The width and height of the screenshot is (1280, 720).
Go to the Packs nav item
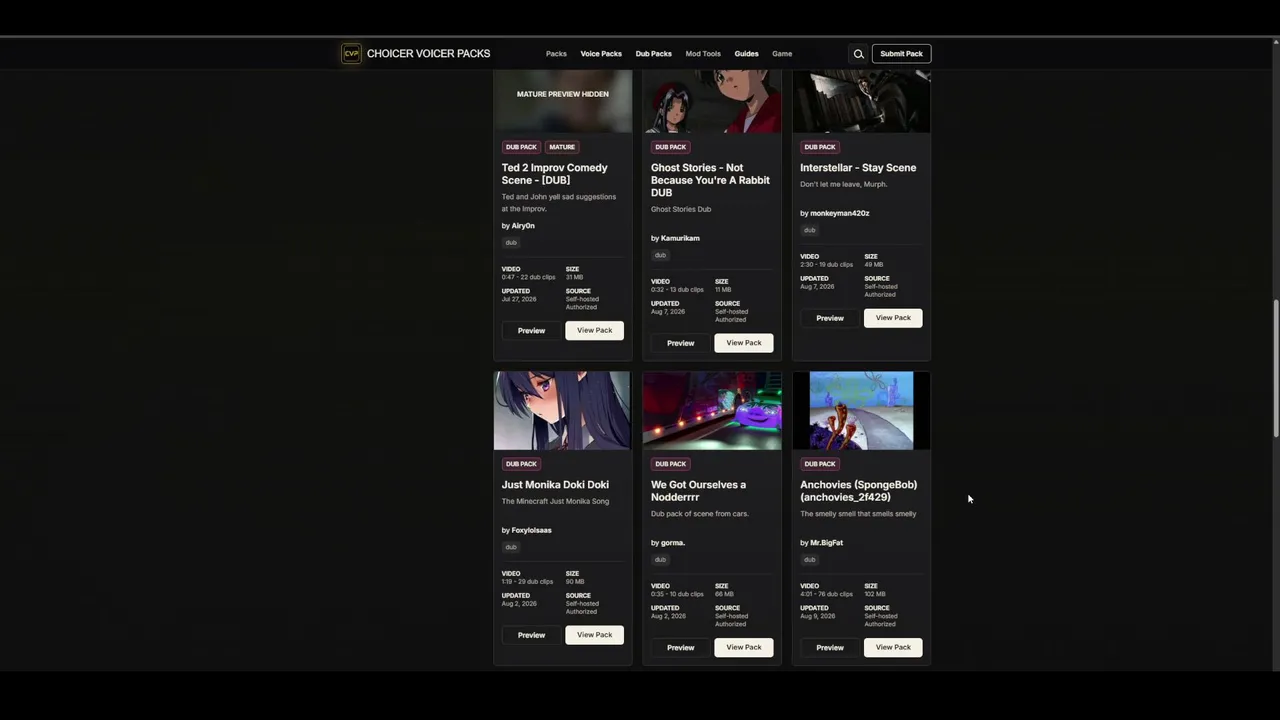point(556,54)
